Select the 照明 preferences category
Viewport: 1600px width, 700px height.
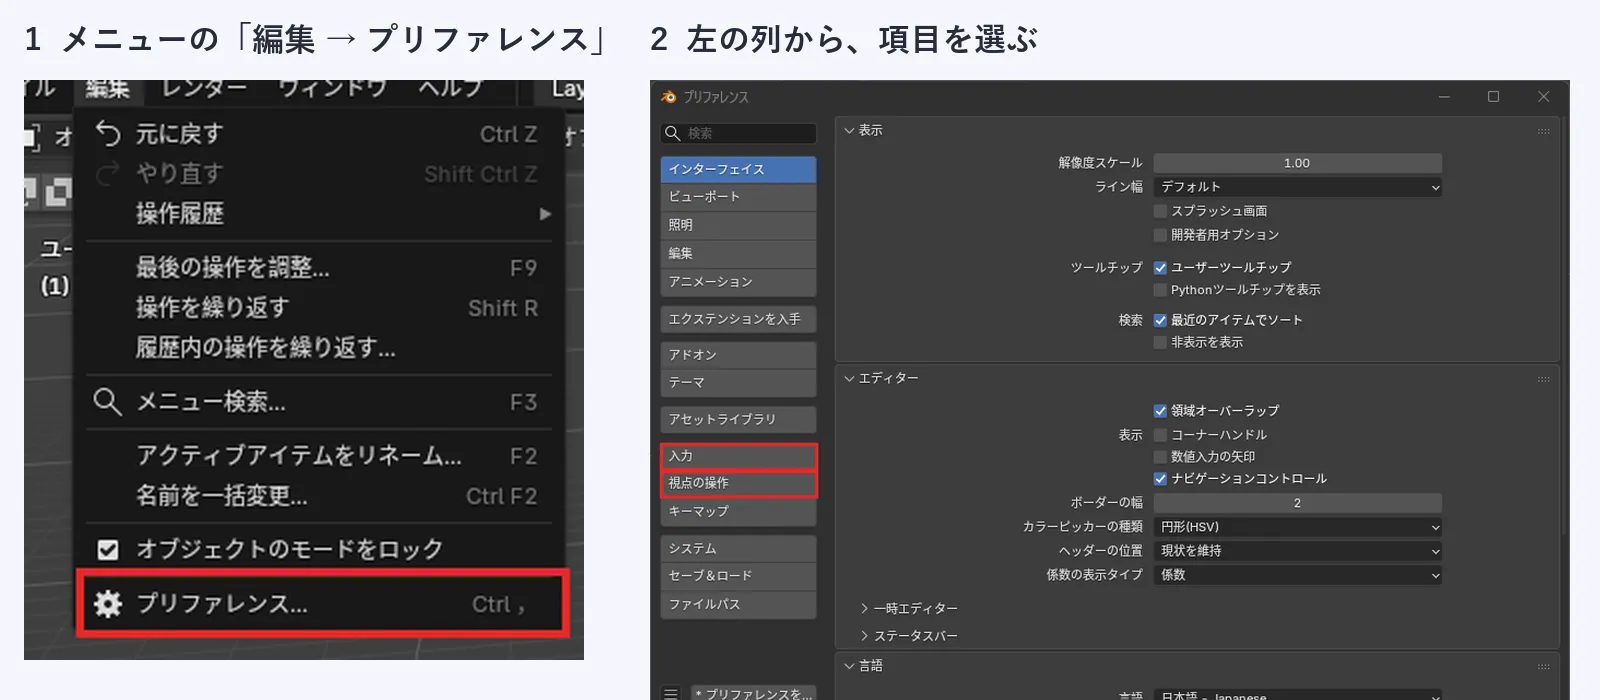(738, 225)
